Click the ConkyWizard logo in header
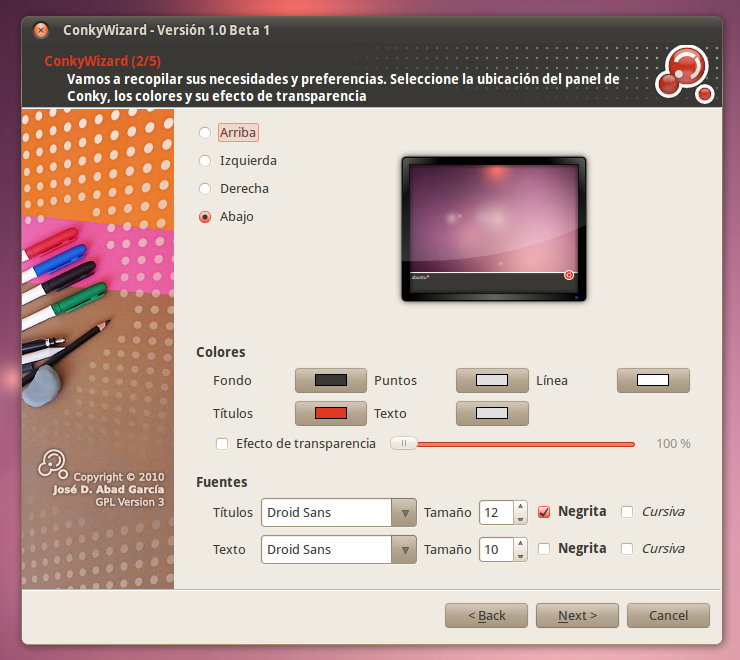Viewport: 740px width, 660px height. pos(685,75)
